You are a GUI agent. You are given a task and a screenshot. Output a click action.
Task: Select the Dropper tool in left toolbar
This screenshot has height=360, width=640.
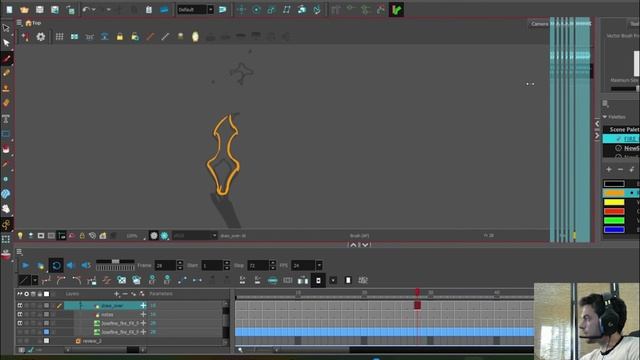6,164
